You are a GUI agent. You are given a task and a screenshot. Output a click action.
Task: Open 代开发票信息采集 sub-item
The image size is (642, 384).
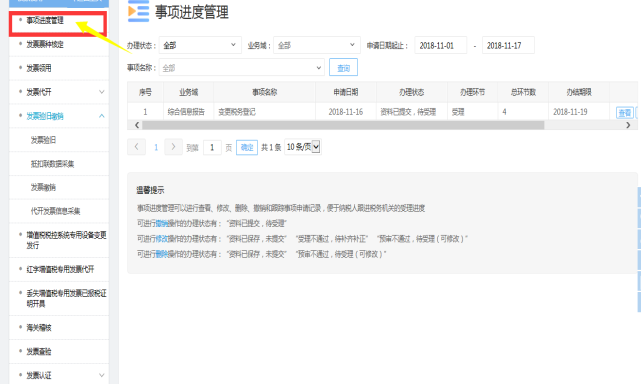click(x=55, y=211)
